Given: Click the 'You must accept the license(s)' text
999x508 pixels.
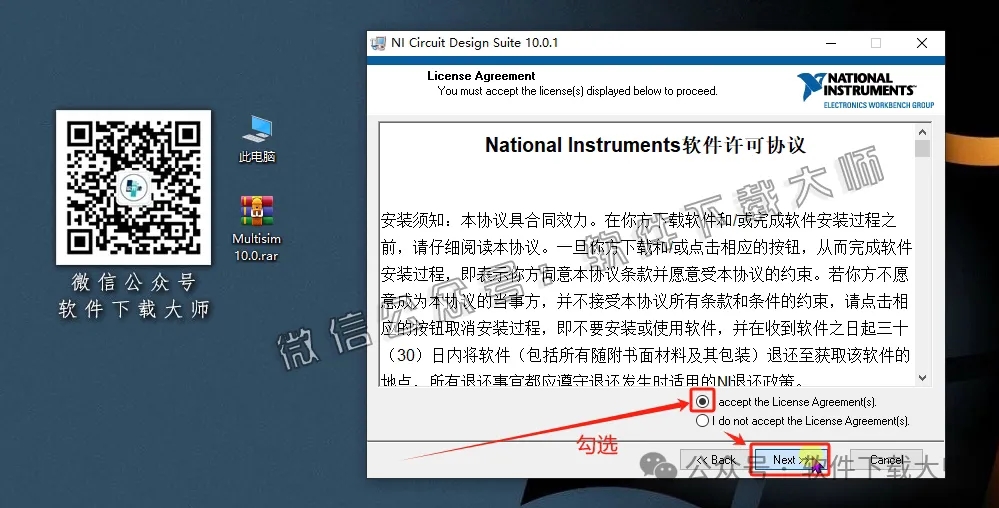Looking at the screenshot, I should [x=577, y=91].
